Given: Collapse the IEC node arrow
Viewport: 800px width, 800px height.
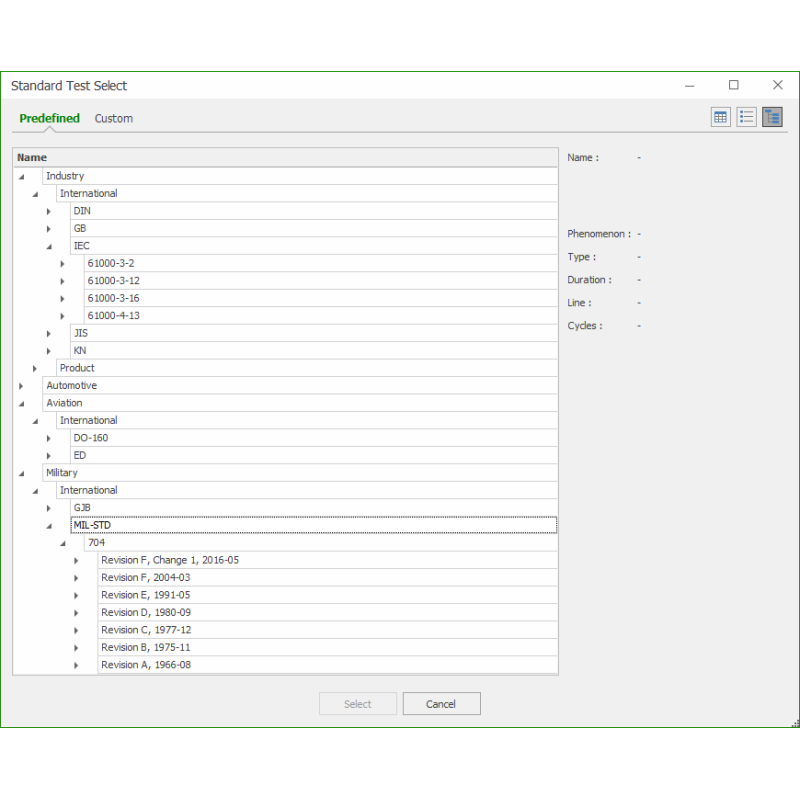Looking at the screenshot, I should point(48,246).
